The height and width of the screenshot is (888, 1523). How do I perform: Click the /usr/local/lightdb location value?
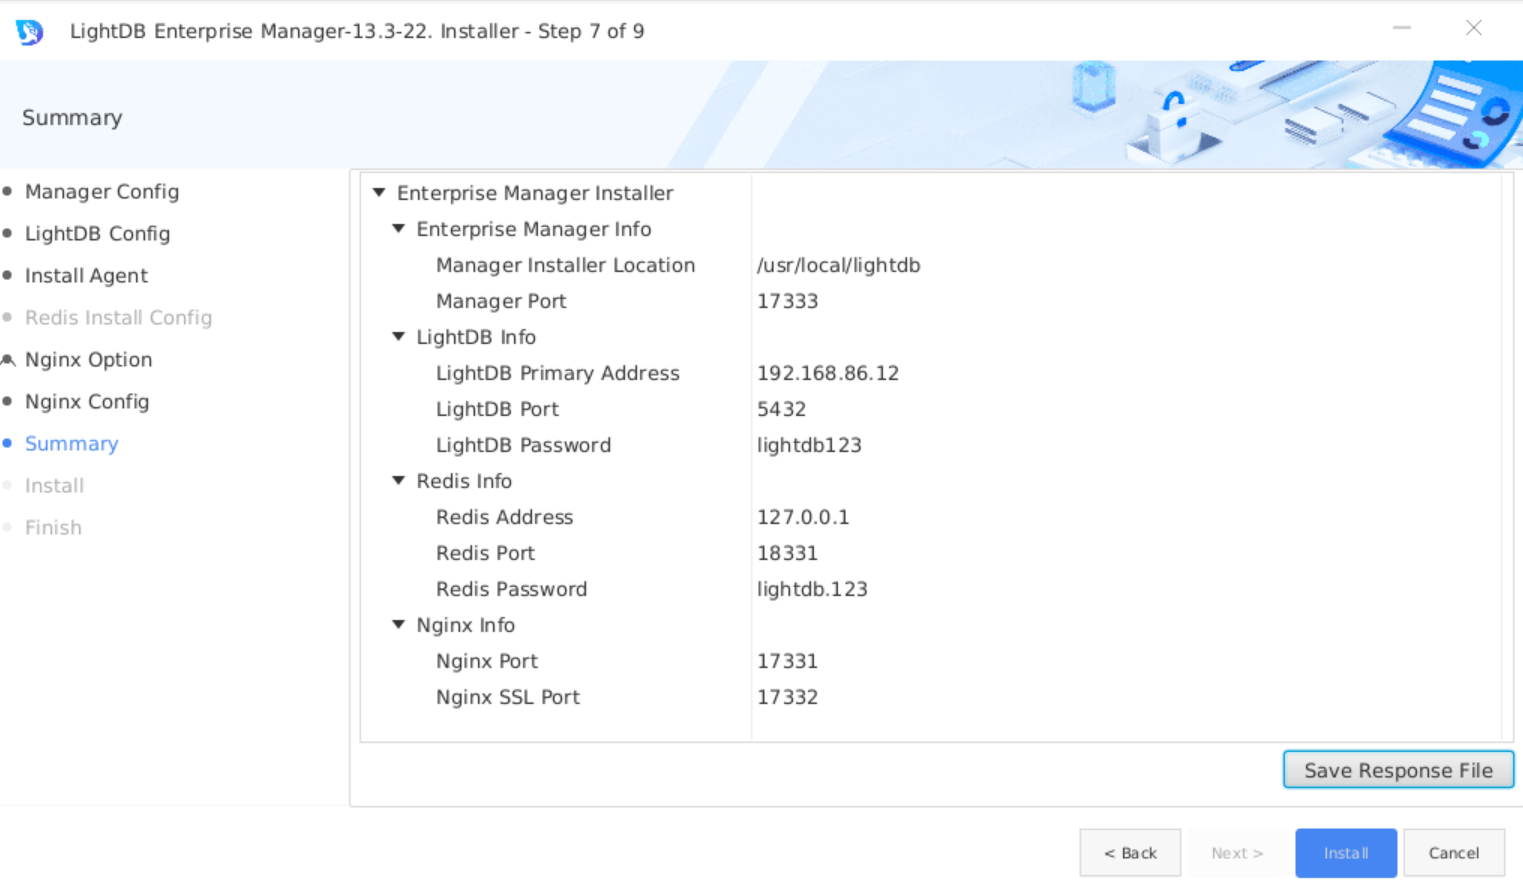(838, 265)
